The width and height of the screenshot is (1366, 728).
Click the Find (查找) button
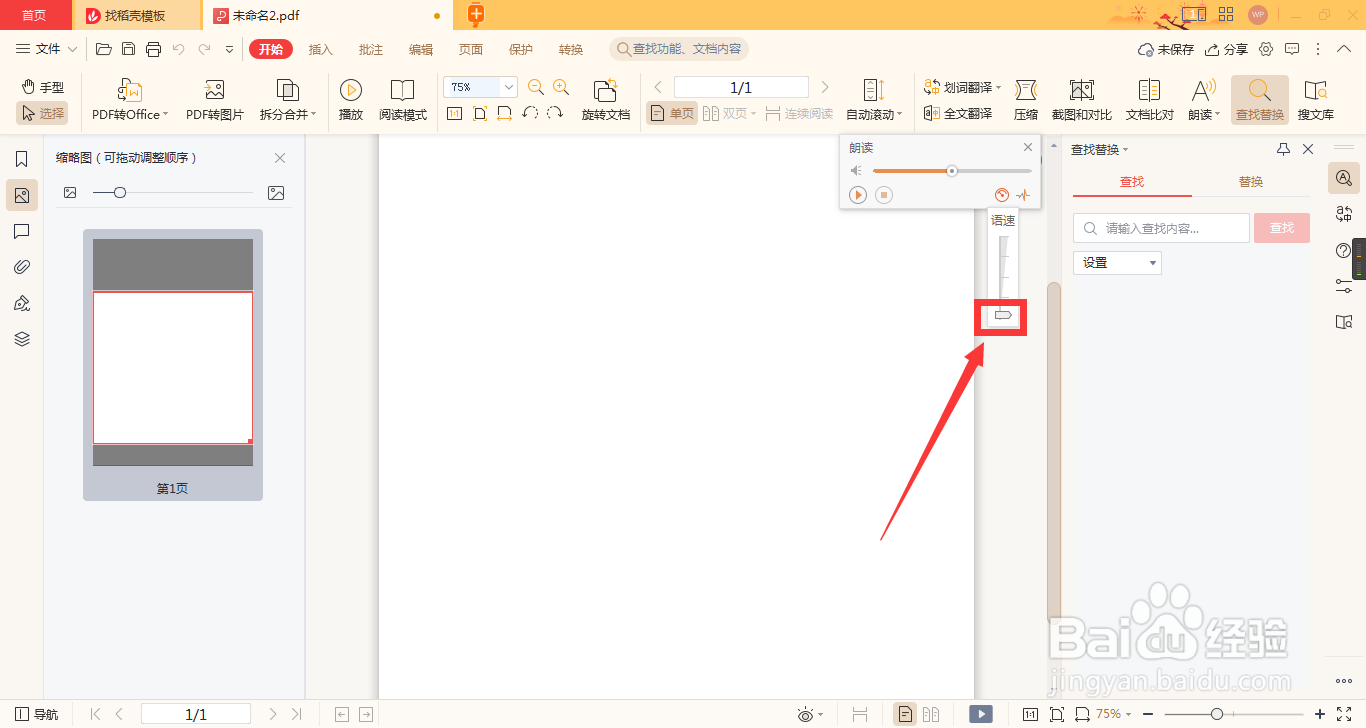[1282, 228]
